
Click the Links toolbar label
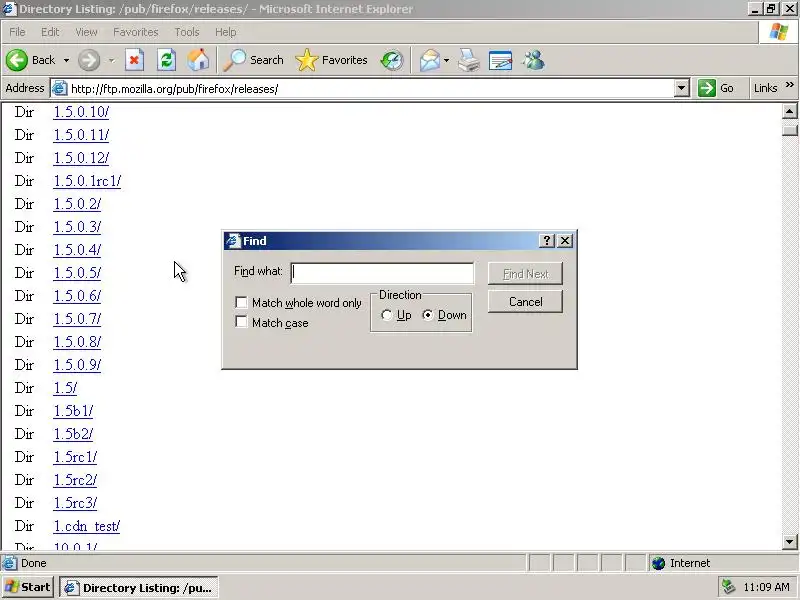coord(765,88)
